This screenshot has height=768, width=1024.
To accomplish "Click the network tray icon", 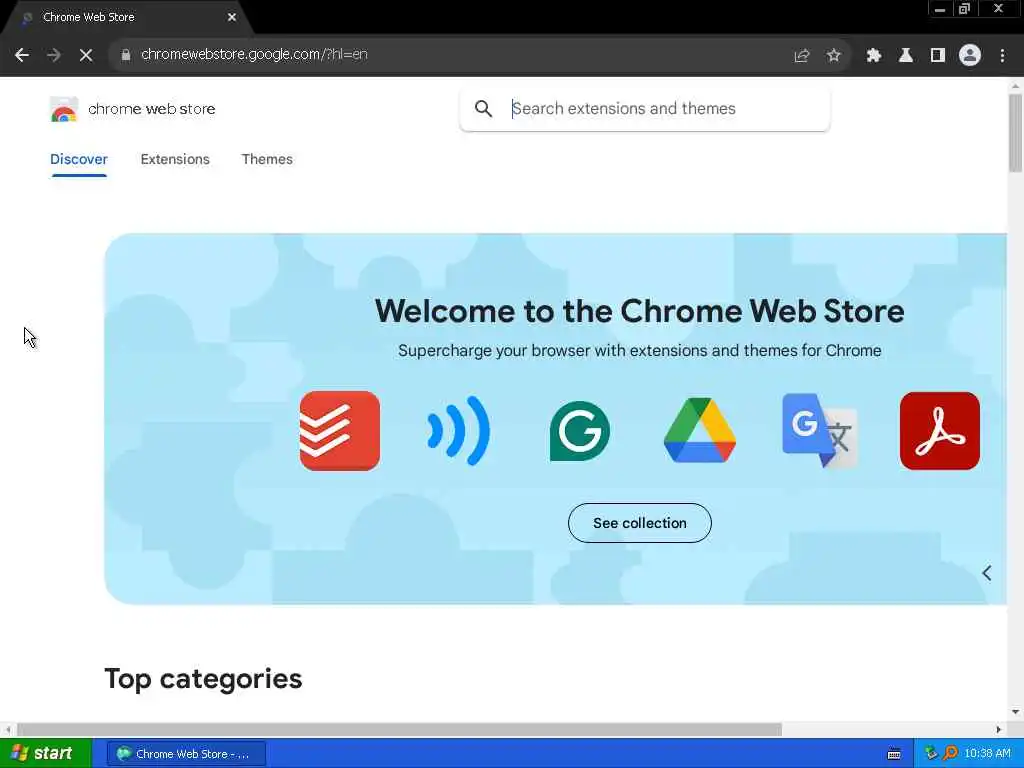I will pos(931,754).
